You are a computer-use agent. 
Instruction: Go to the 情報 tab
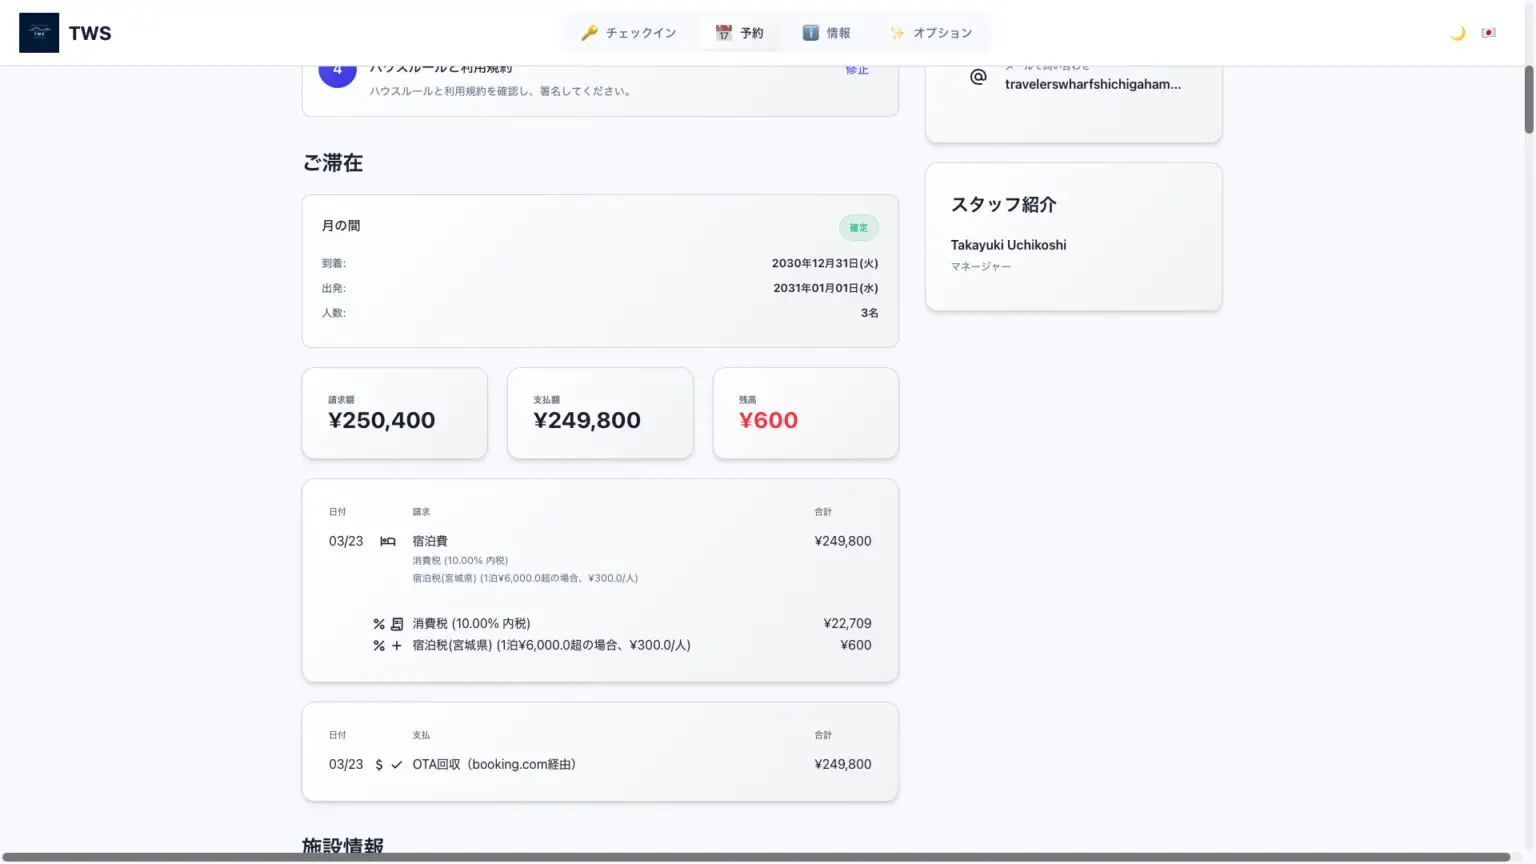(x=826, y=33)
